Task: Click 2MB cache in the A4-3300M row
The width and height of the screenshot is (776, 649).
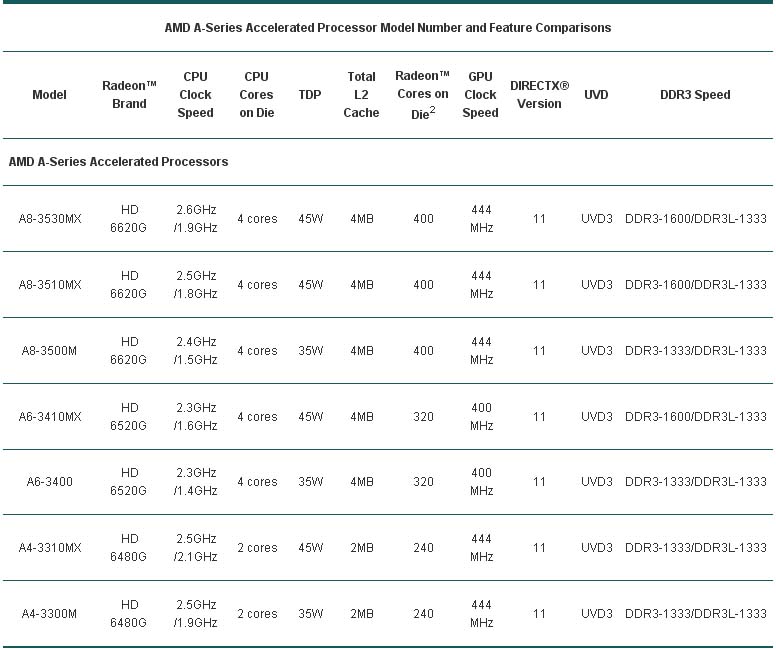Action: pyautogui.click(x=362, y=613)
